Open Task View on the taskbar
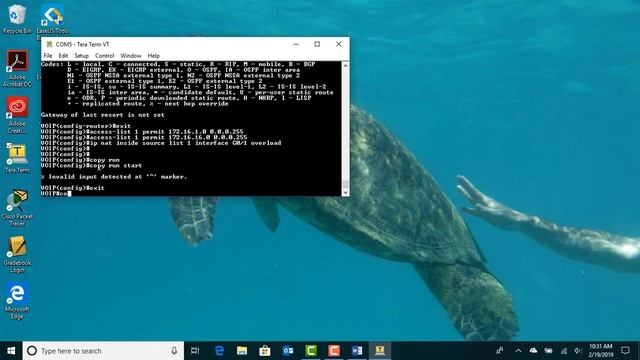Image resolution: width=640 pixels, height=360 pixels. 195,351
